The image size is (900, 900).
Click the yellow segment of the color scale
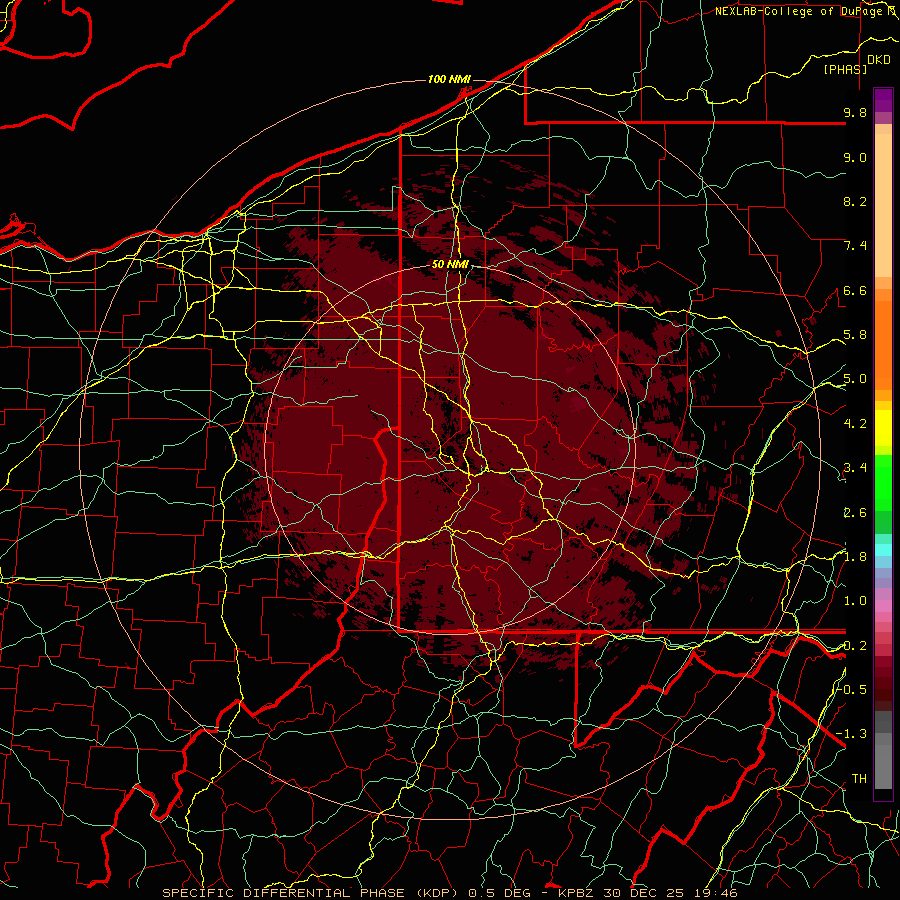(x=883, y=428)
